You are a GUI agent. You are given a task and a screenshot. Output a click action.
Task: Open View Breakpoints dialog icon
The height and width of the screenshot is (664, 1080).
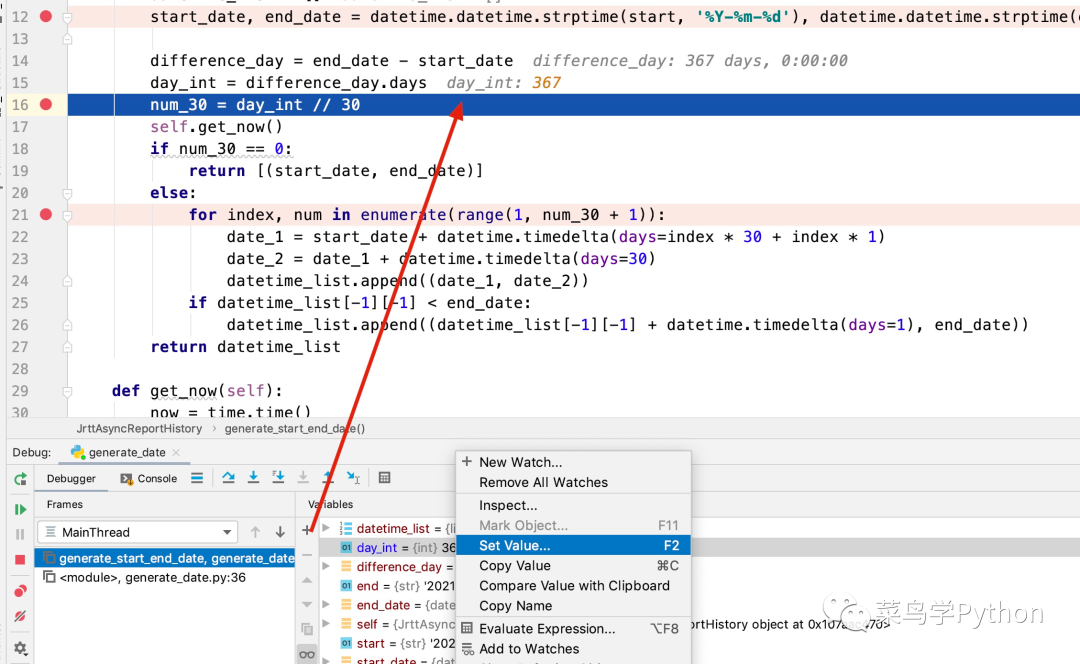pyautogui.click(x=20, y=591)
